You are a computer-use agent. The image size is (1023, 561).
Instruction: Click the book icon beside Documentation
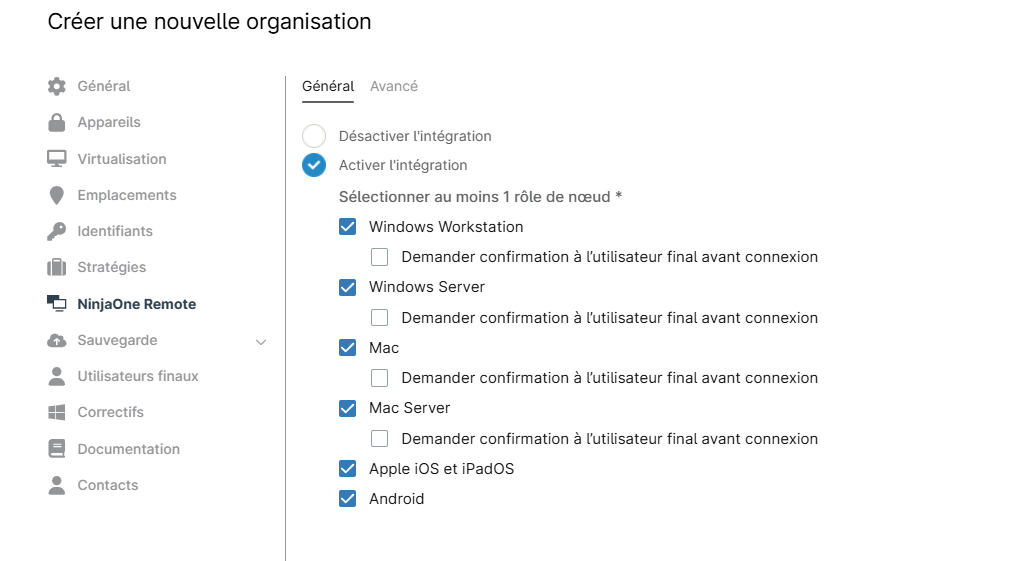pos(57,449)
